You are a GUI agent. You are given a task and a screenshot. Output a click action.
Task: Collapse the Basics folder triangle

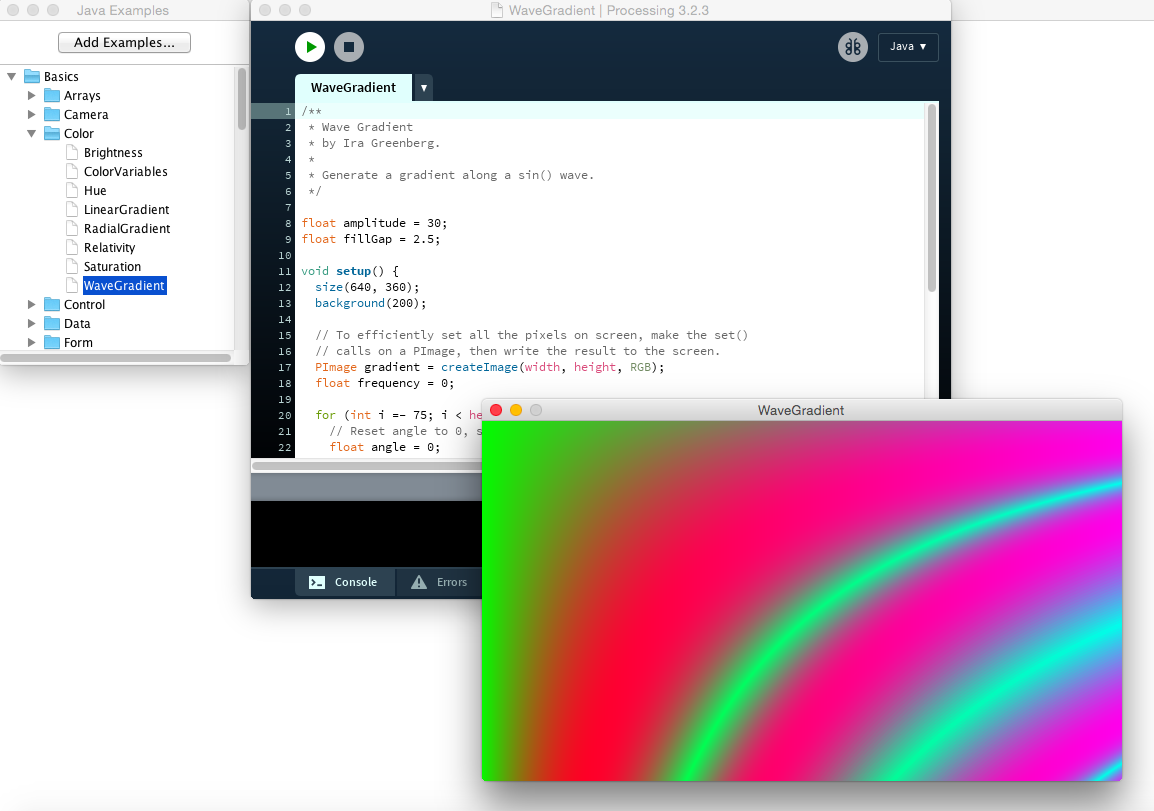coord(12,76)
